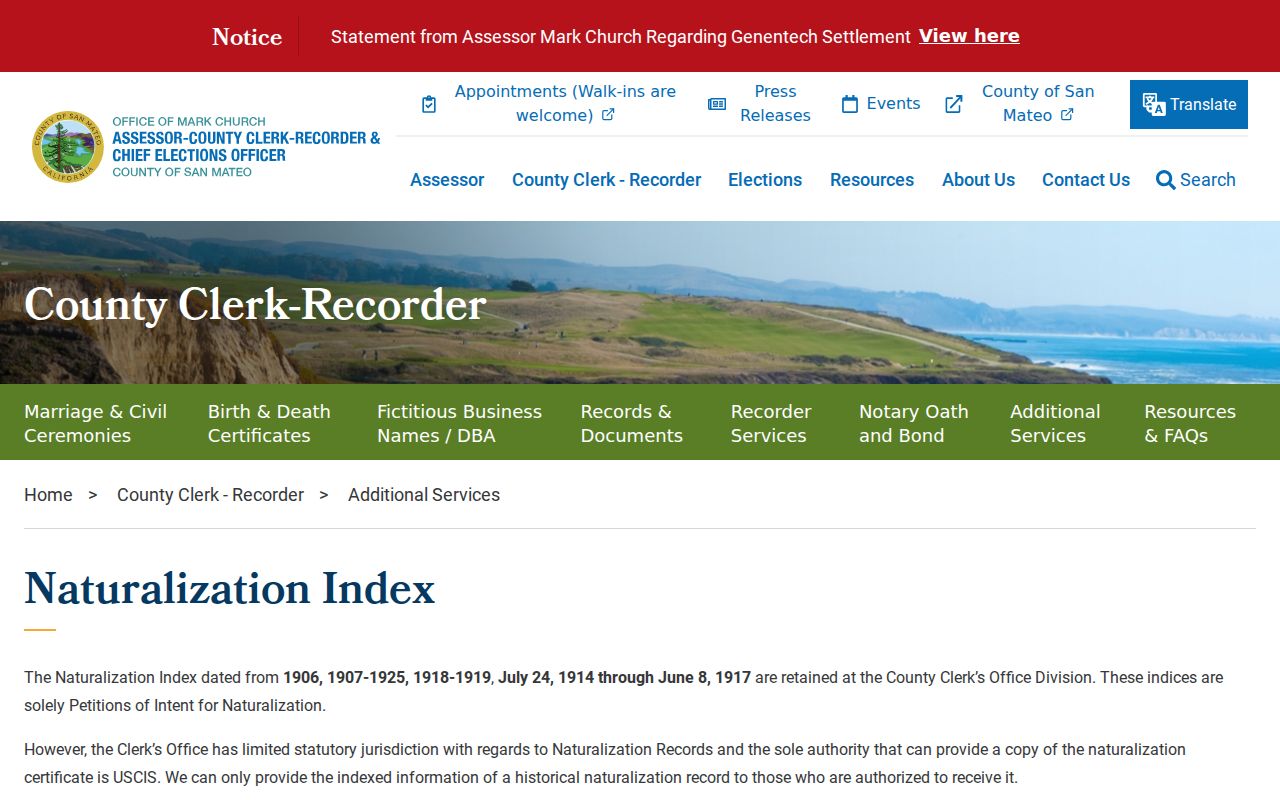Open the Events link

[x=893, y=104]
